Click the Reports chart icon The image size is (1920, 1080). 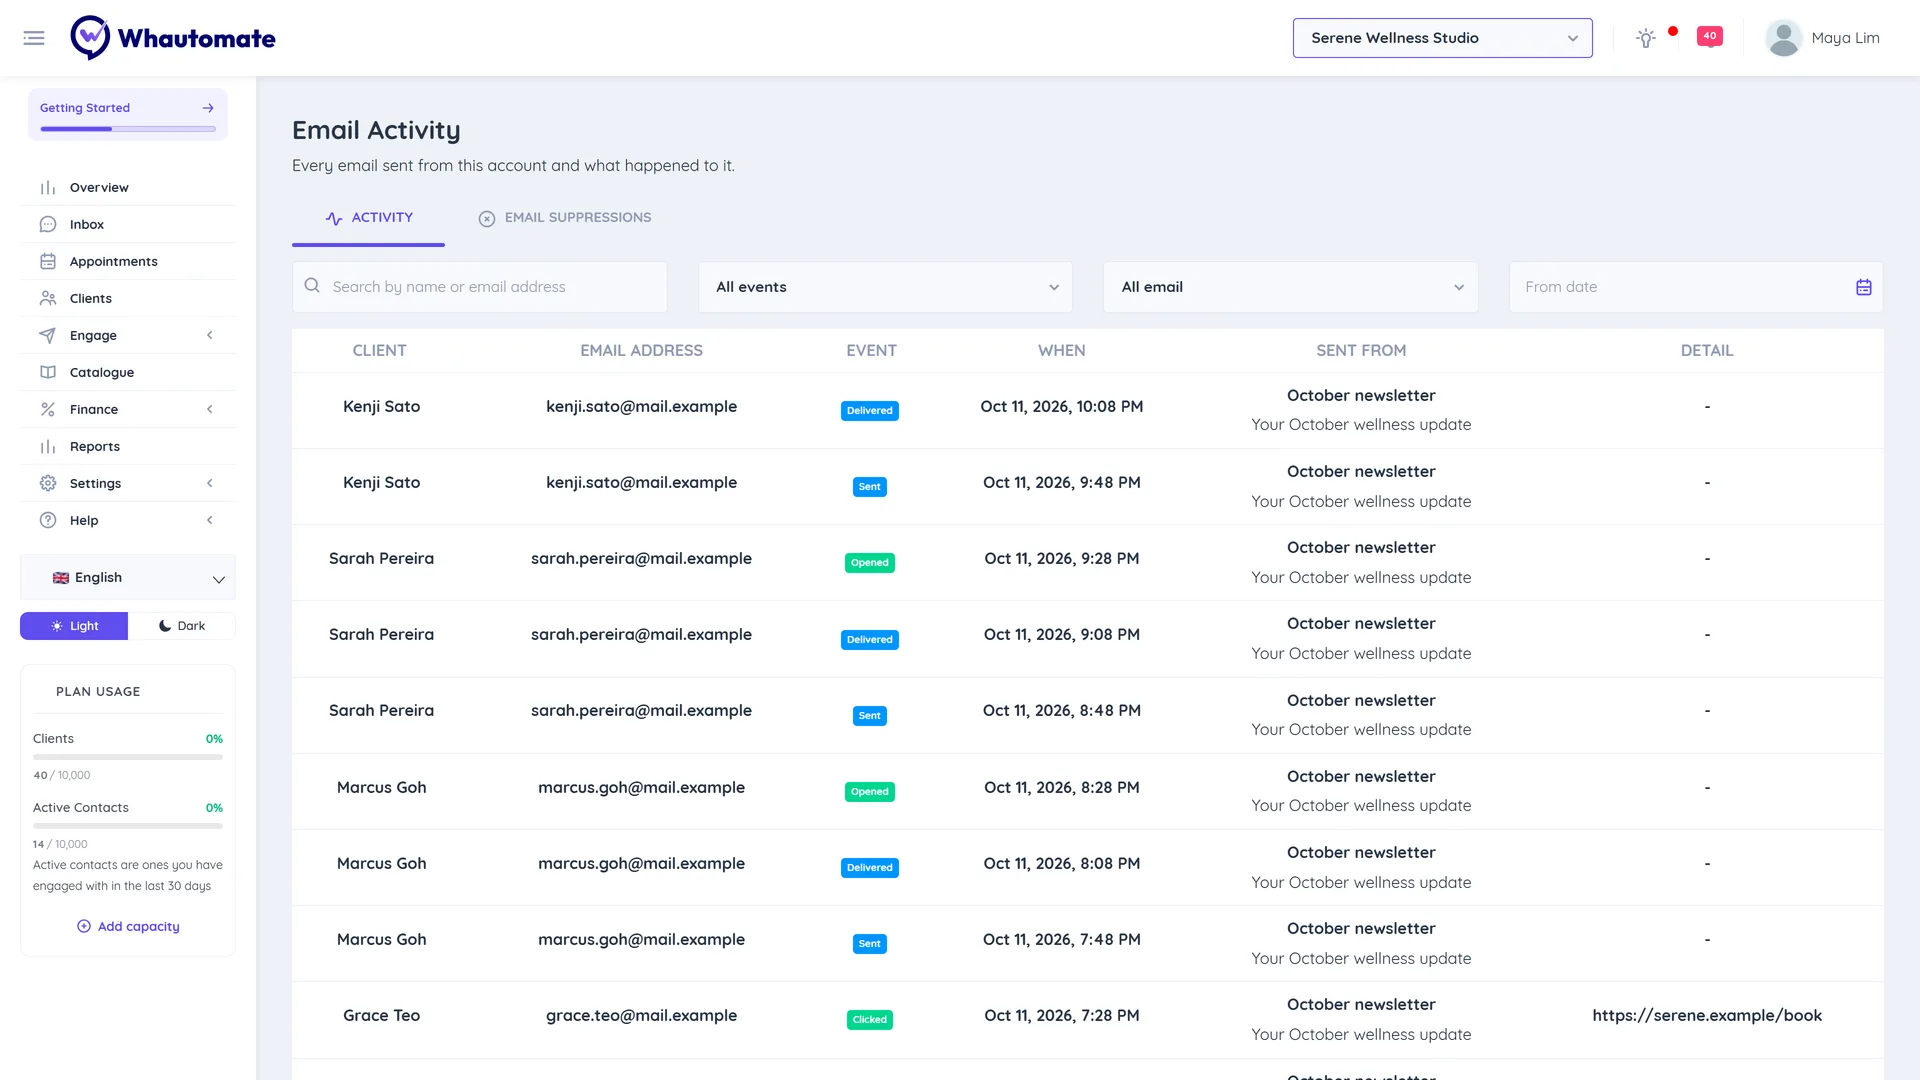coord(48,447)
